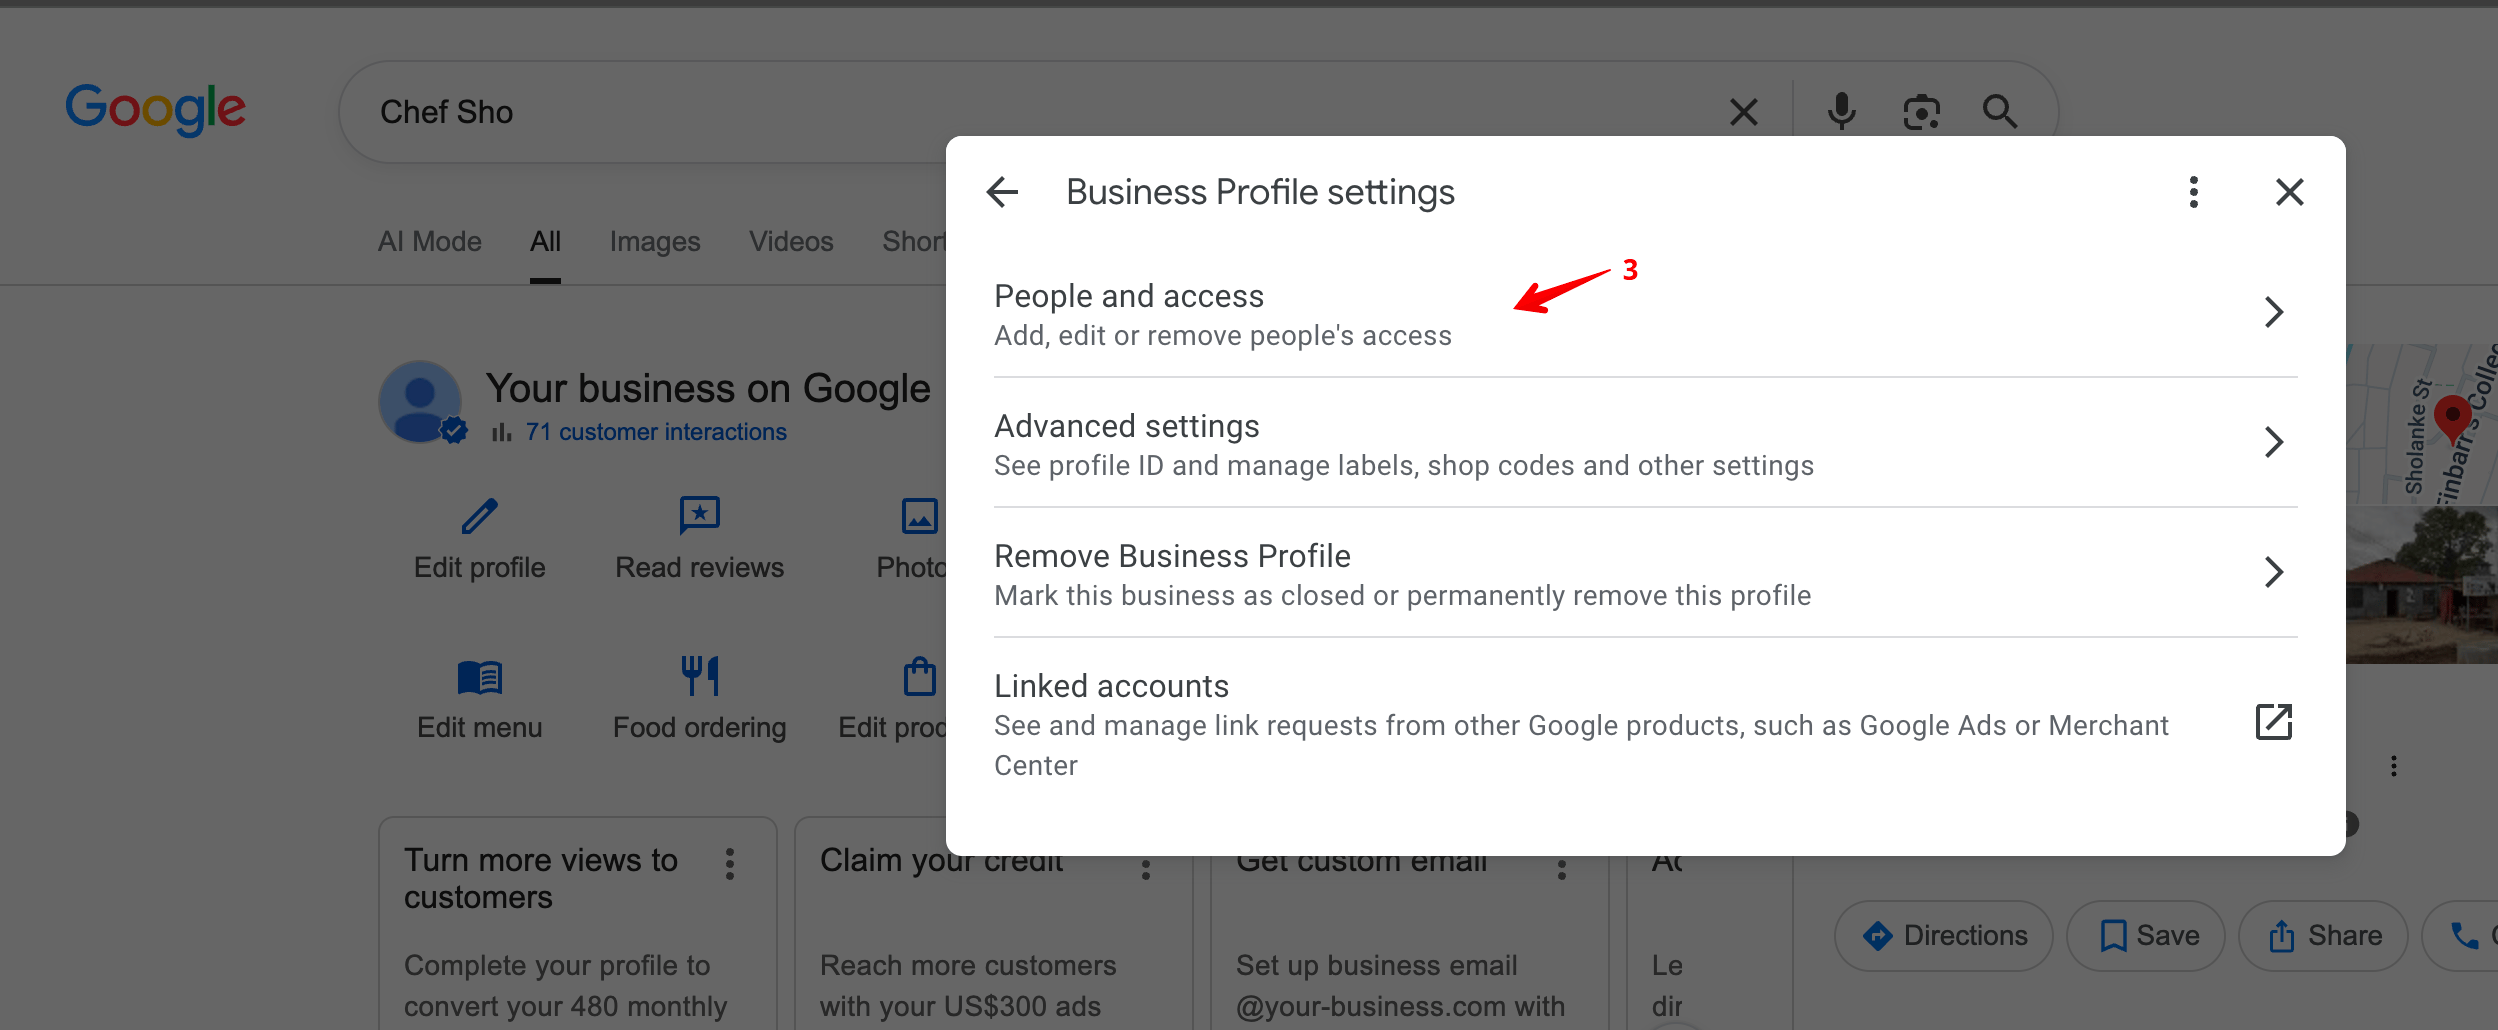Click the 'Your business on Google' heading

click(708, 388)
